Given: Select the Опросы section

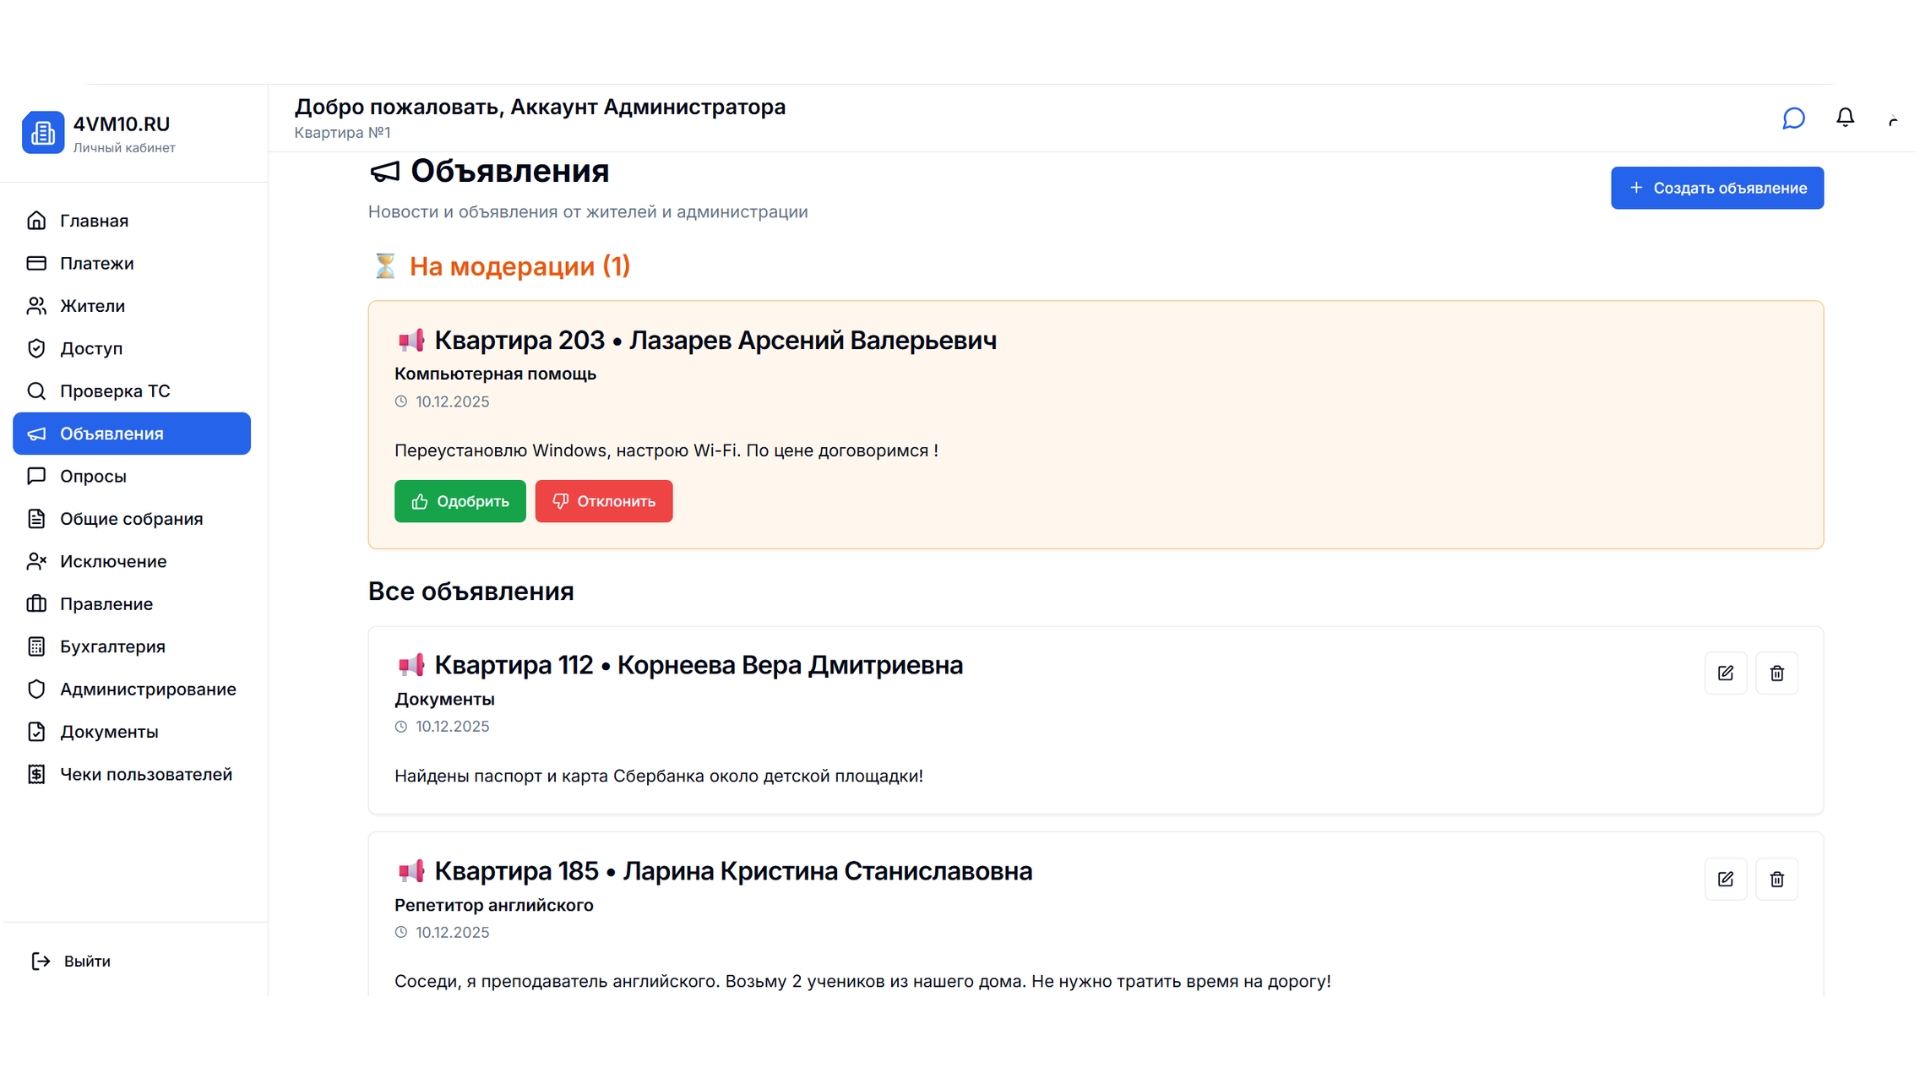Looking at the screenshot, I should pyautogui.click(x=94, y=476).
